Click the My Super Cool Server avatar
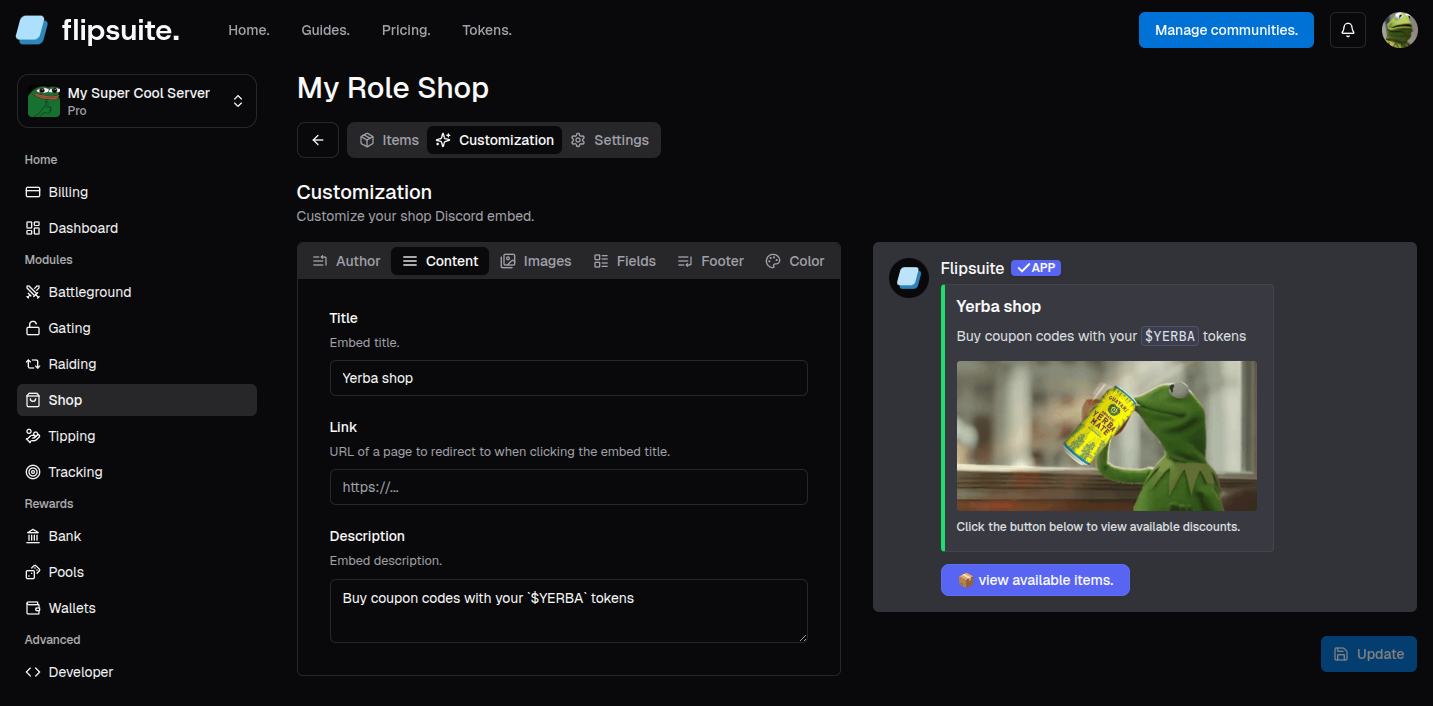 tap(44, 101)
